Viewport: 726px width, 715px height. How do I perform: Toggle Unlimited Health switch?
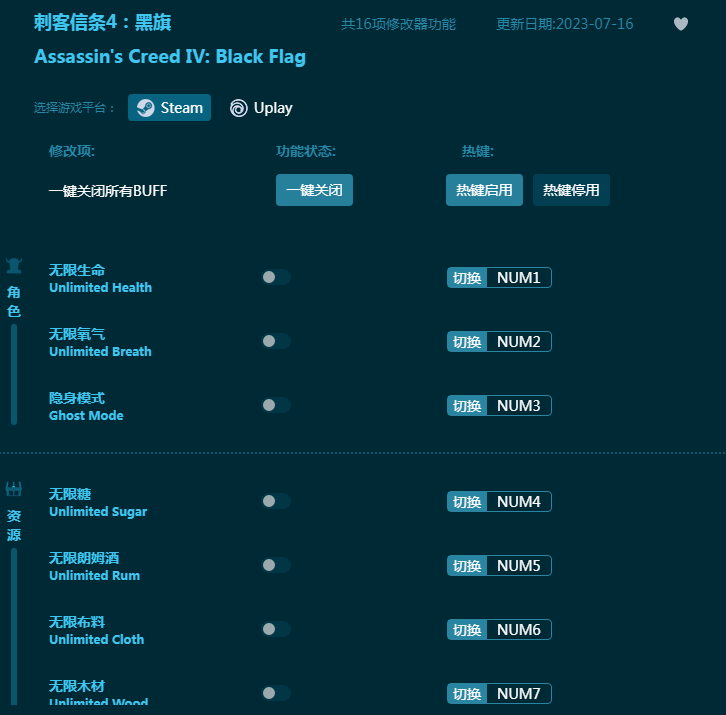pyautogui.click(x=276, y=277)
